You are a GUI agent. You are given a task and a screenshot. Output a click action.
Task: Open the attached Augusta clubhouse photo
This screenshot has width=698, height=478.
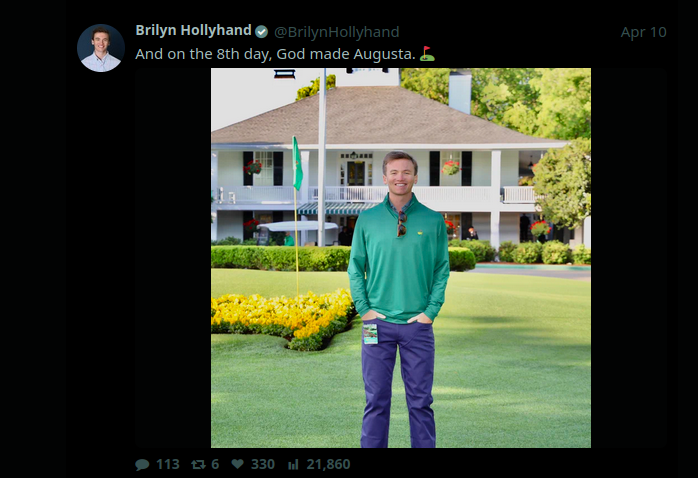coord(401,258)
